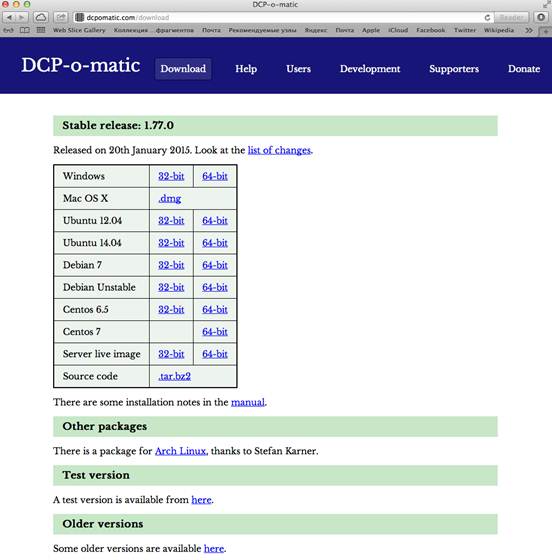
Task: Download Server live image 32-bit
Action: point(171,354)
